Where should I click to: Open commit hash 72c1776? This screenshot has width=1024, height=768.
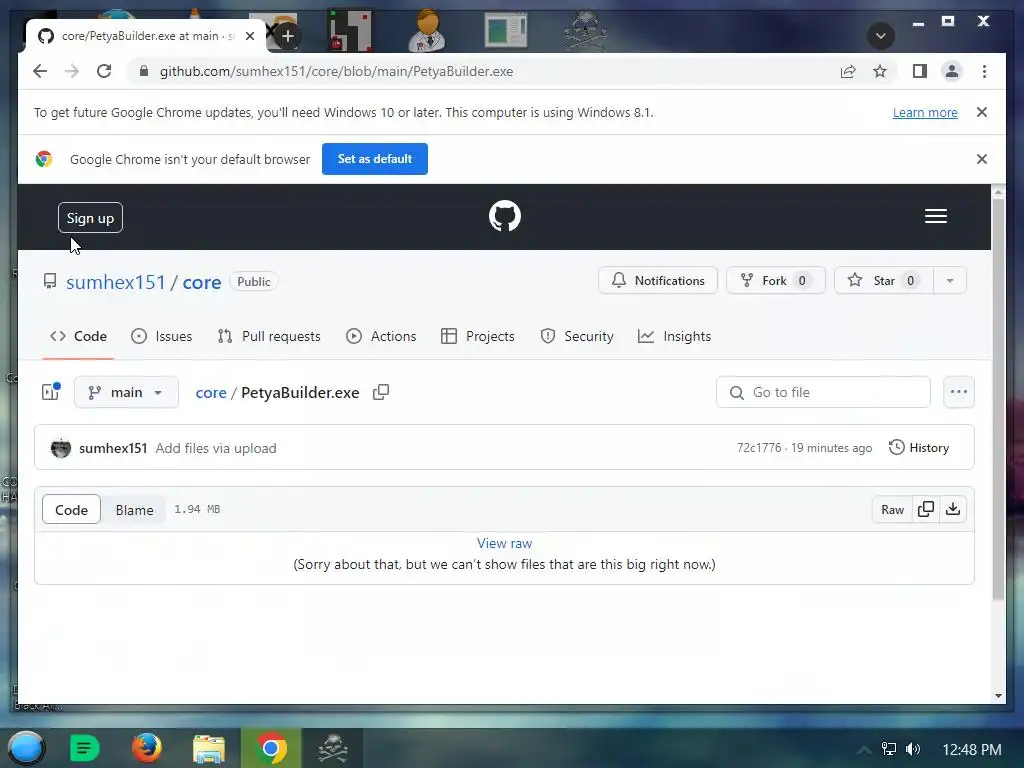[759, 448]
